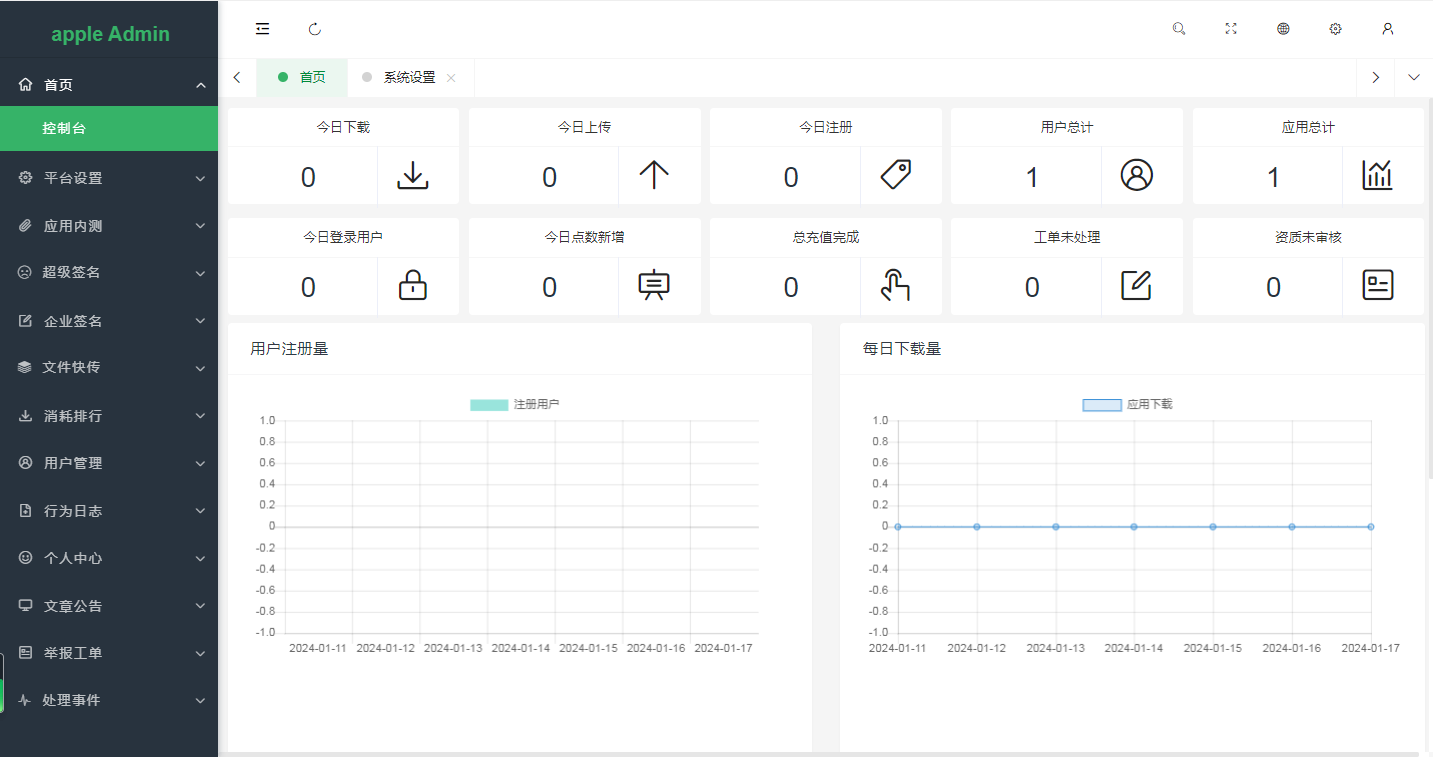Viewport: 1433px width, 757px height.
Task: Click the 2024-01-17 data point on download chart
Action: tap(1370, 526)
